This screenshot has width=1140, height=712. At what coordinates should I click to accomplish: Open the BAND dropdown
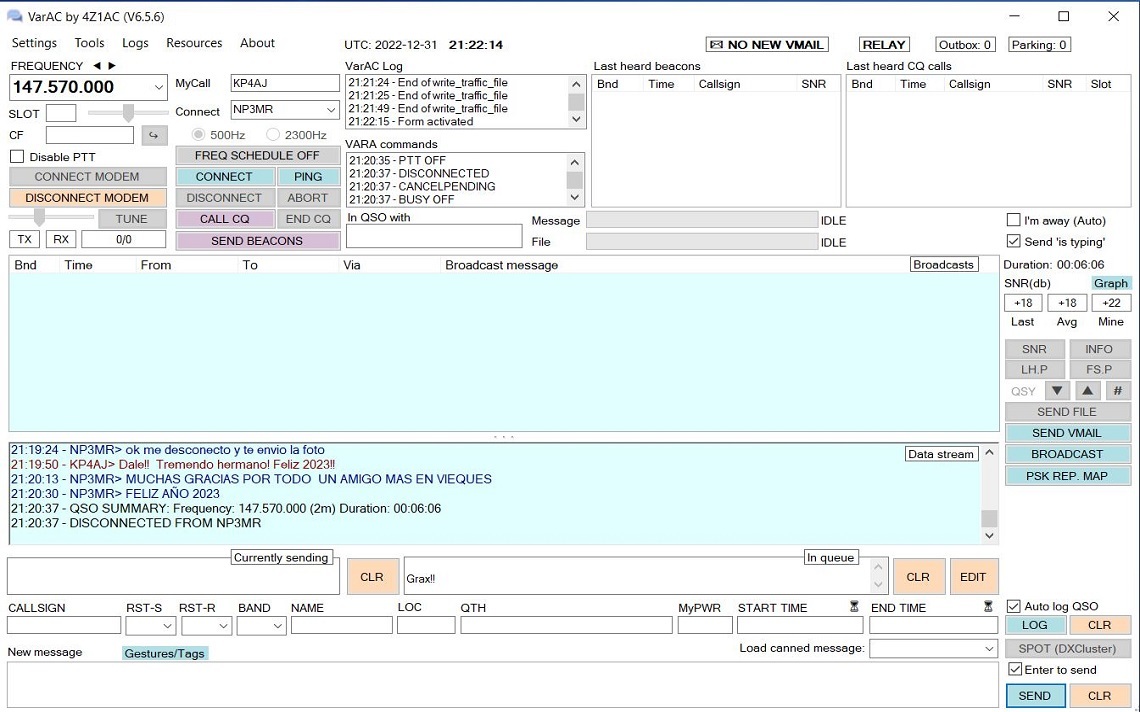(277, 625)
